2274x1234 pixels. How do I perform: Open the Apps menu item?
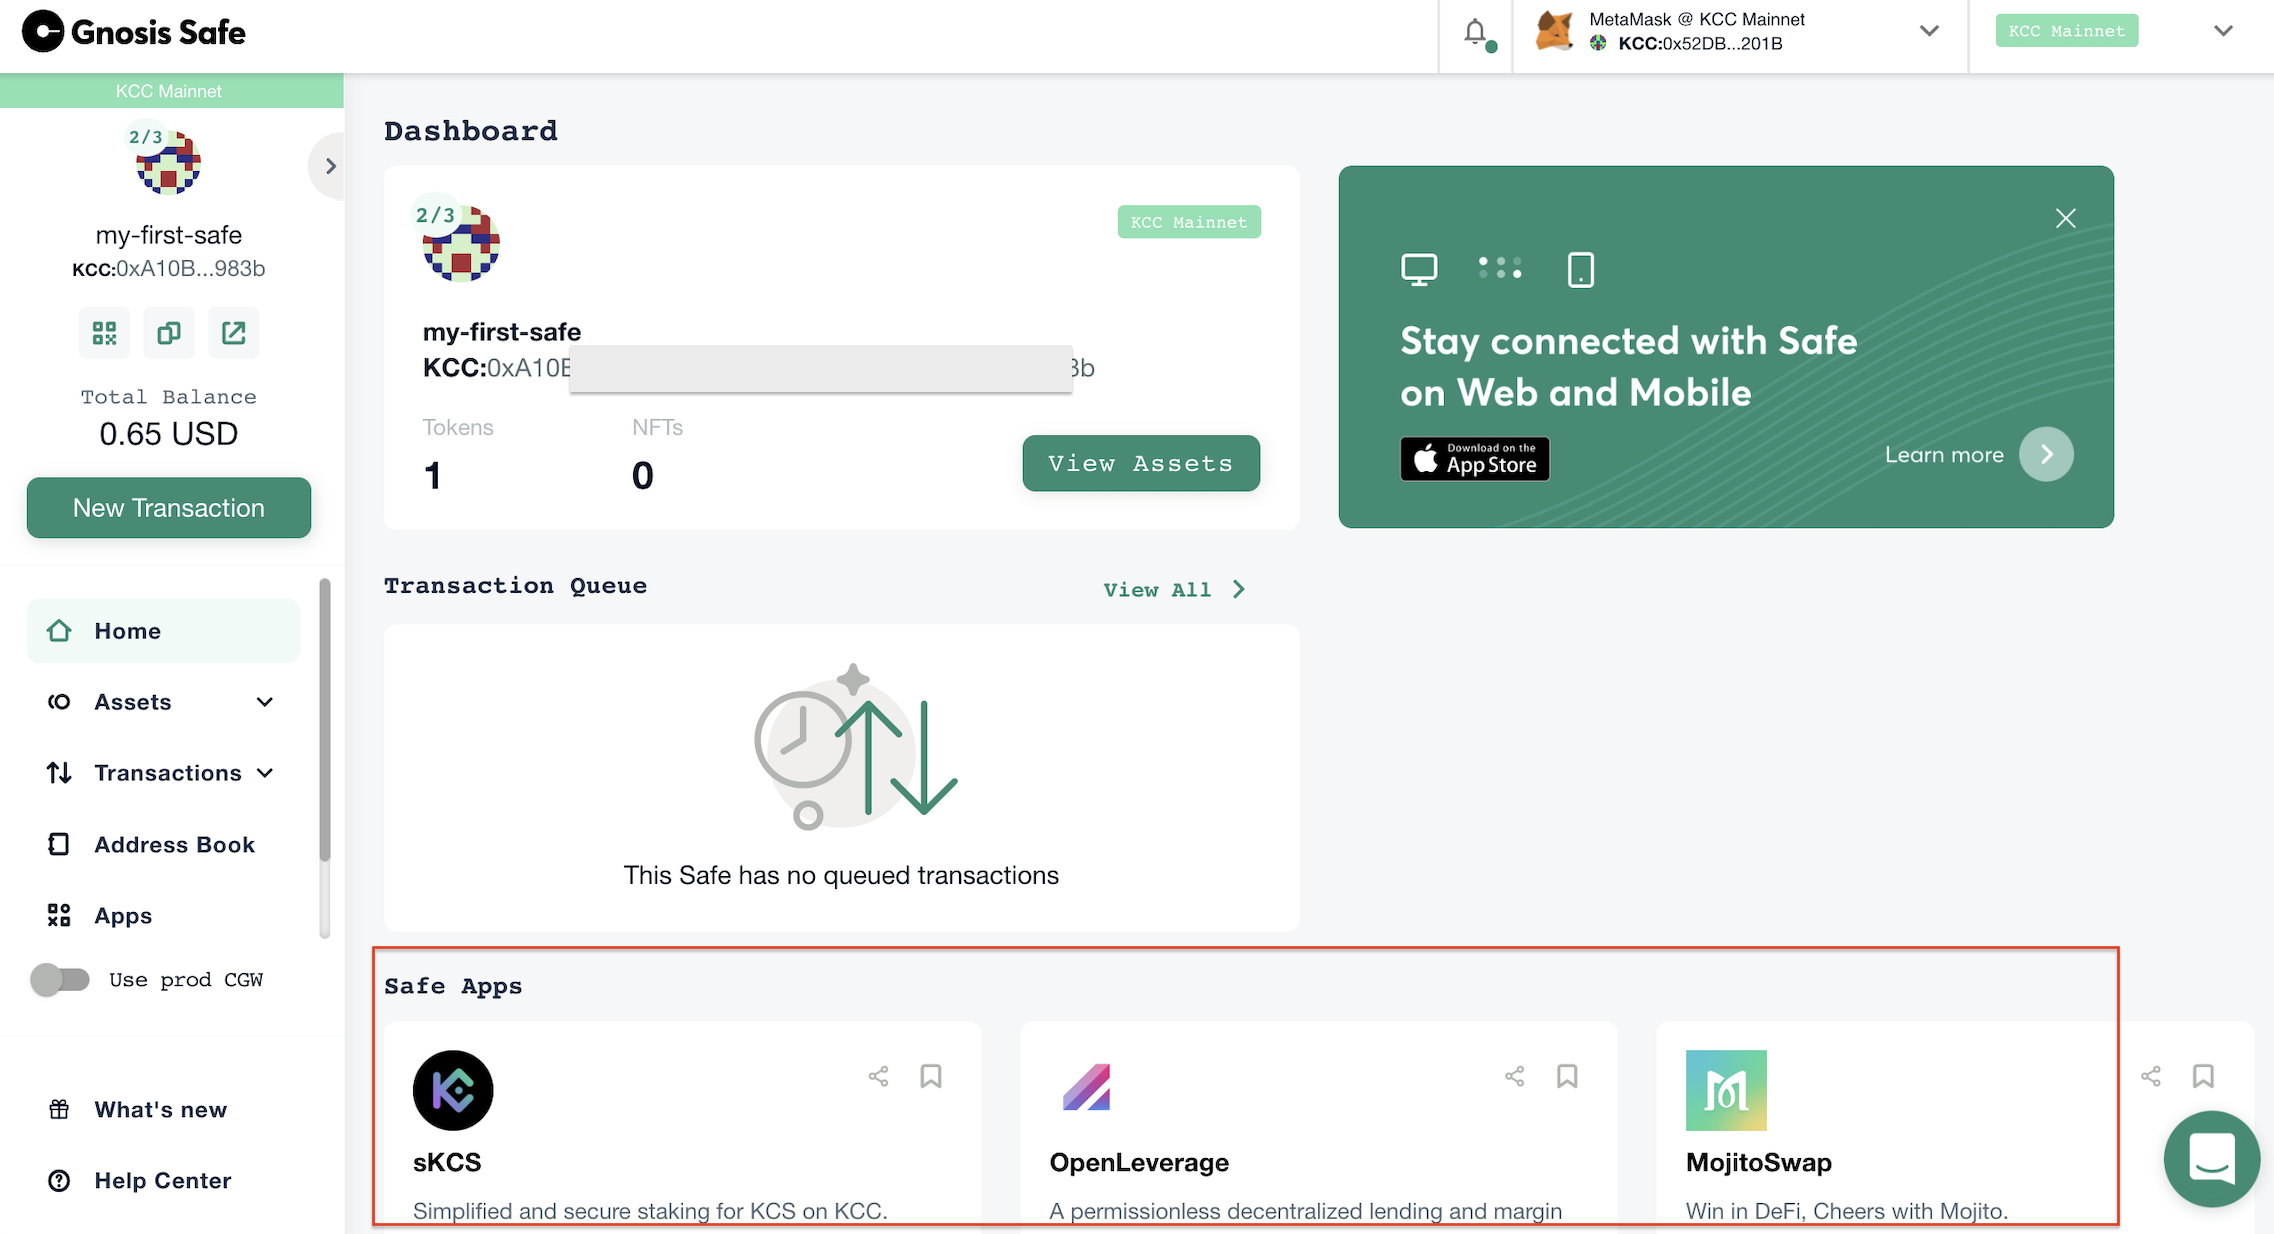[123, 916]
